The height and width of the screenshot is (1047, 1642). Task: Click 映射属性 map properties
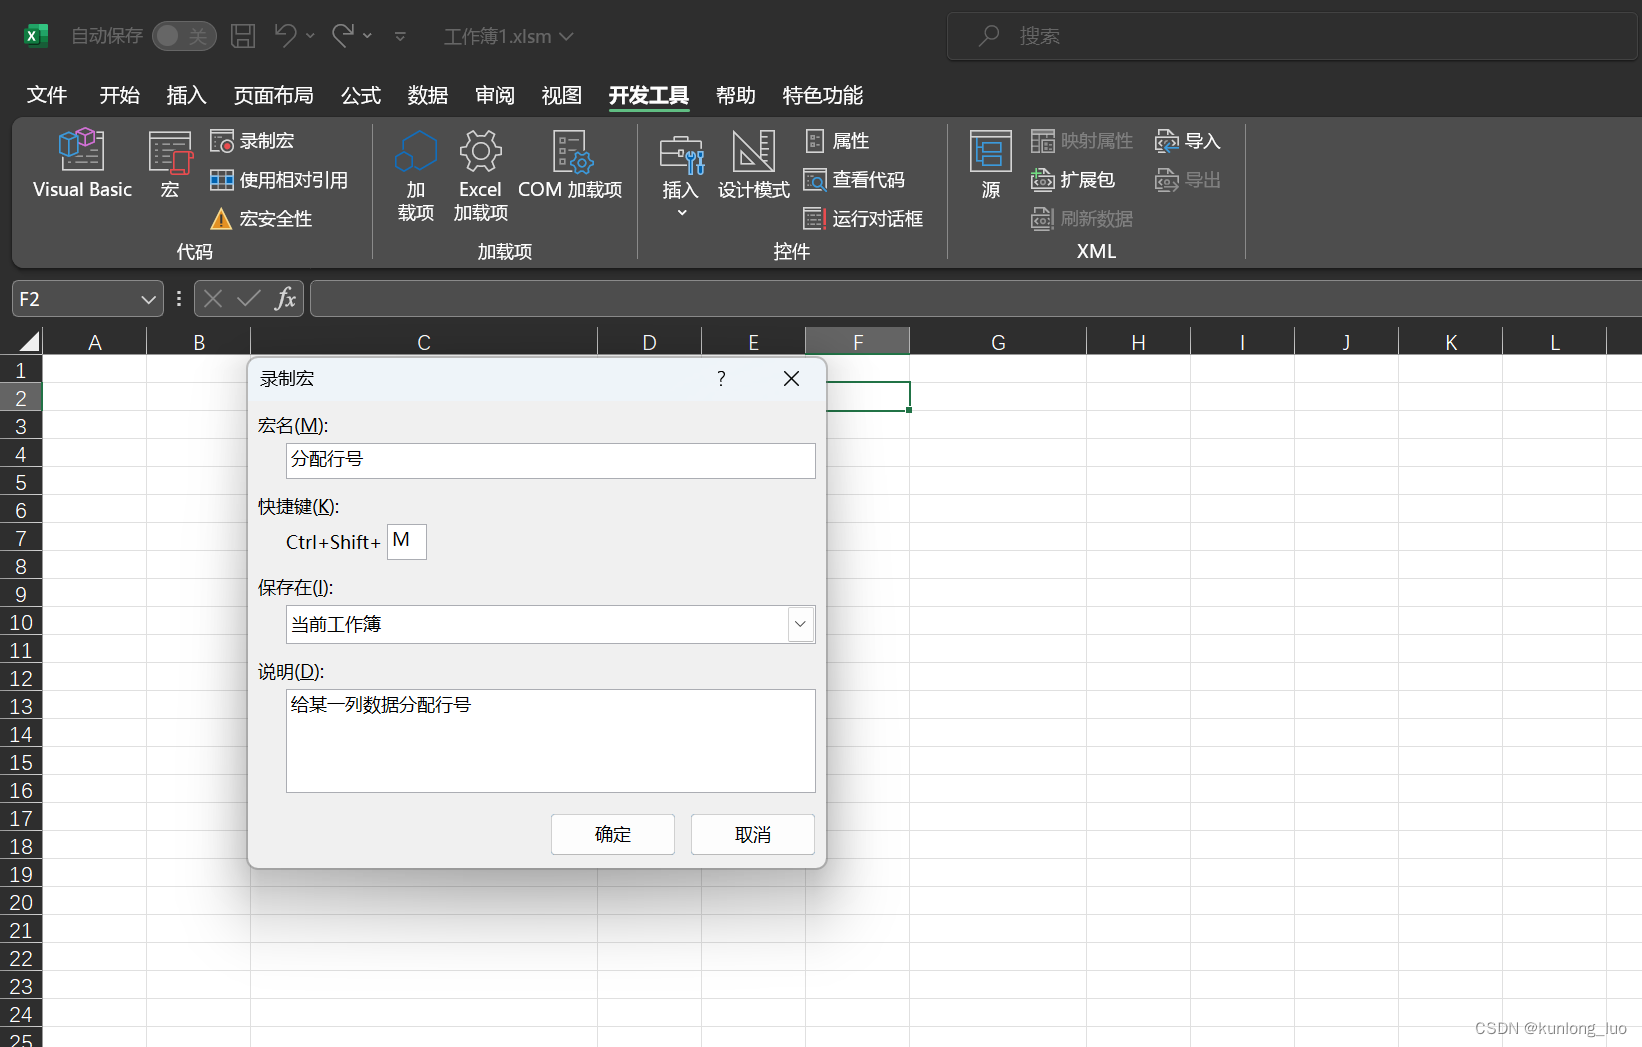click(1082, 141)
